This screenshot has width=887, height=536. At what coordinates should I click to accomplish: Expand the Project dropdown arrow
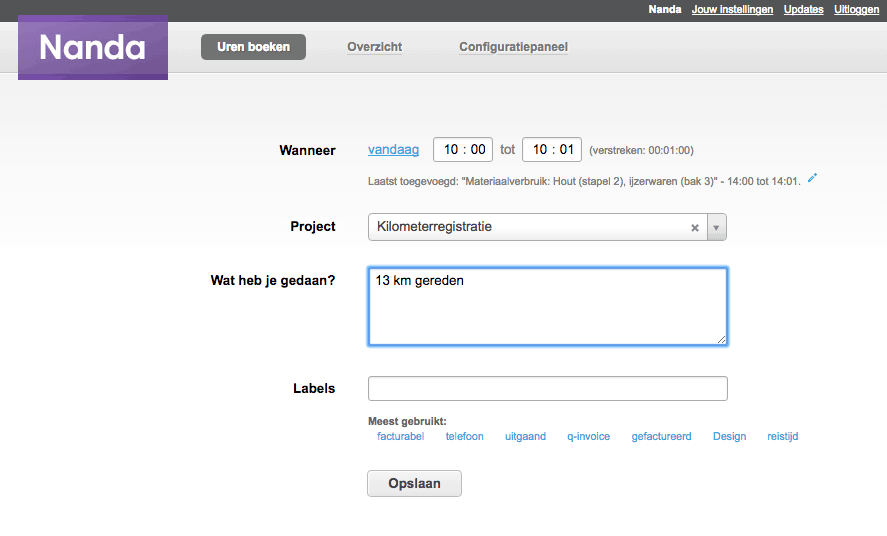click(x=716, y=227)
